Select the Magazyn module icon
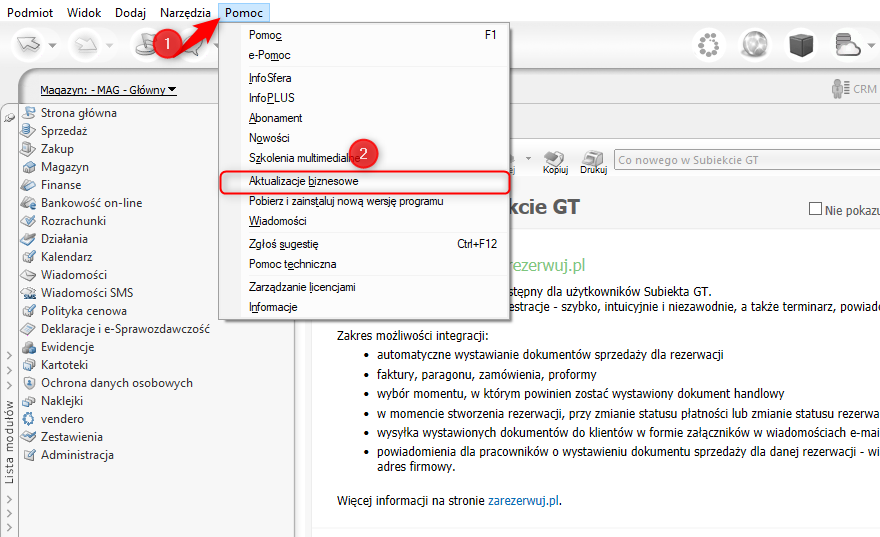The image size is (880, 537). pyautogui.click(x=29, y=167)
